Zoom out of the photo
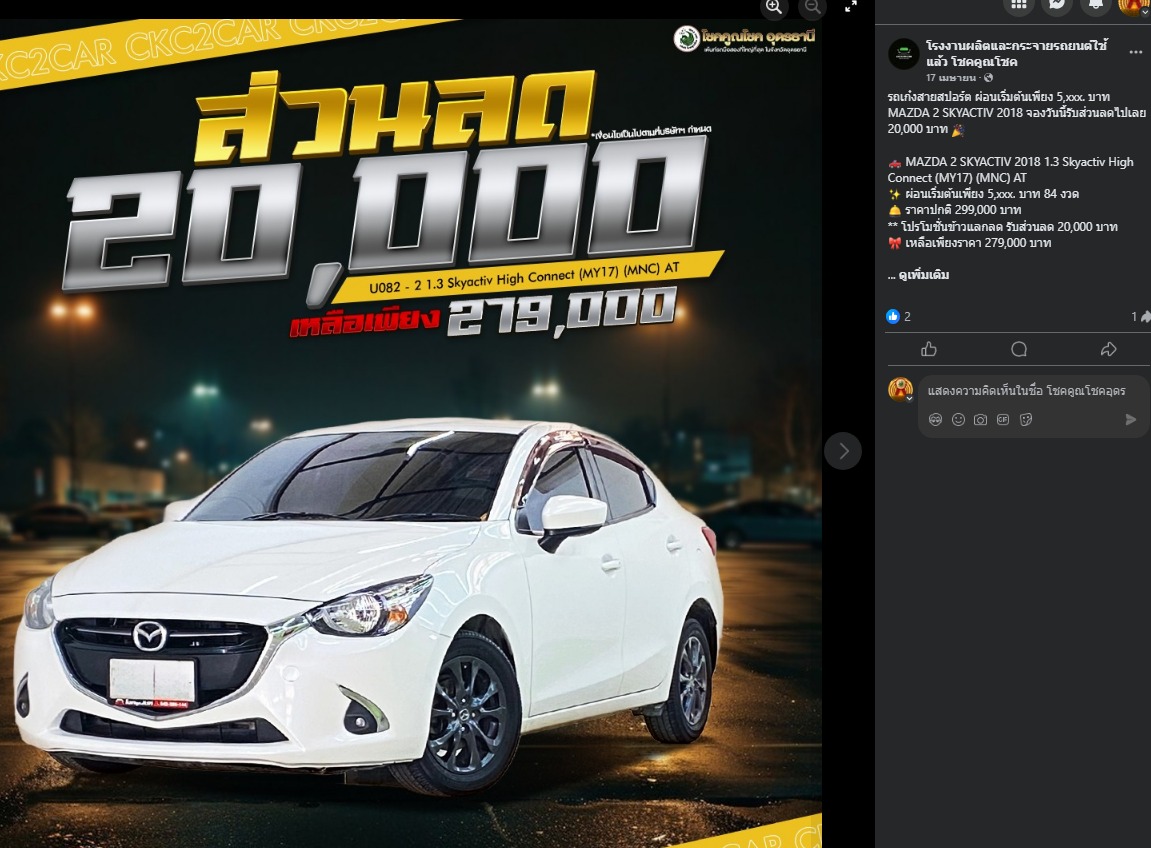The width and height of the screenshot is (1151, 848). pos(813,7)
